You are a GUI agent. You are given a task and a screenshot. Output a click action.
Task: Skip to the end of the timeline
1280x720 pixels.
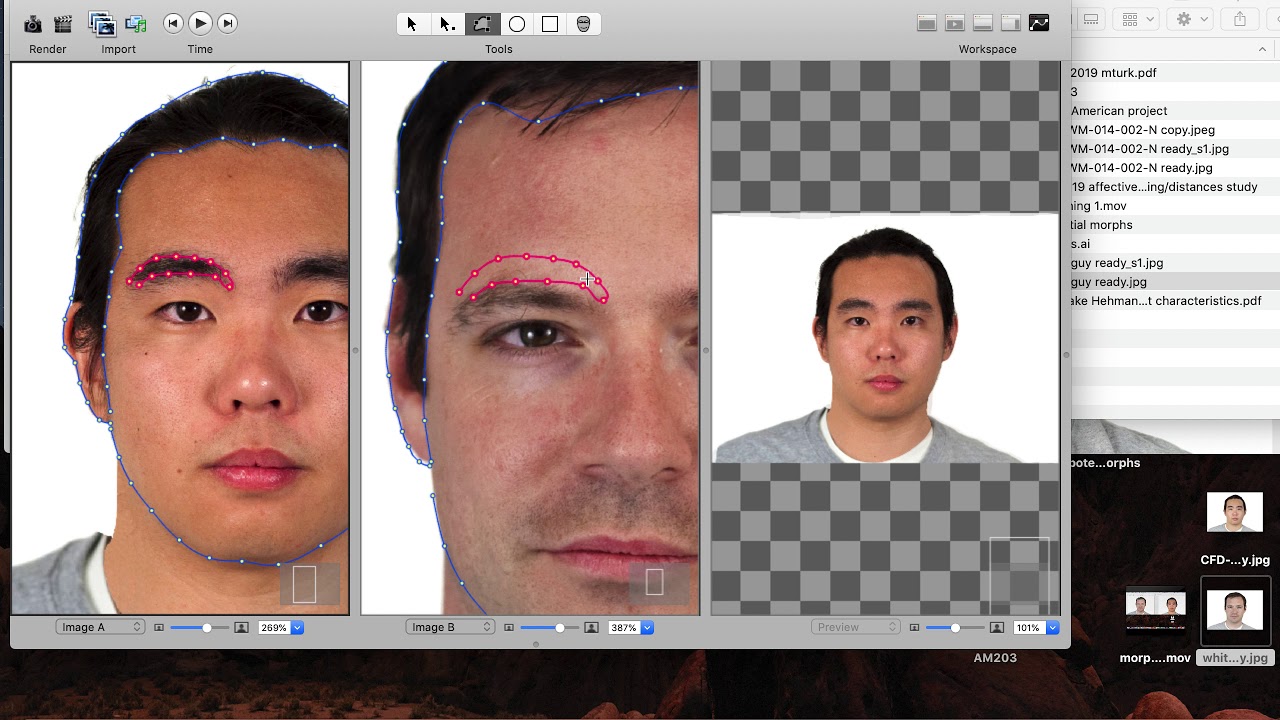pos(228,23)
